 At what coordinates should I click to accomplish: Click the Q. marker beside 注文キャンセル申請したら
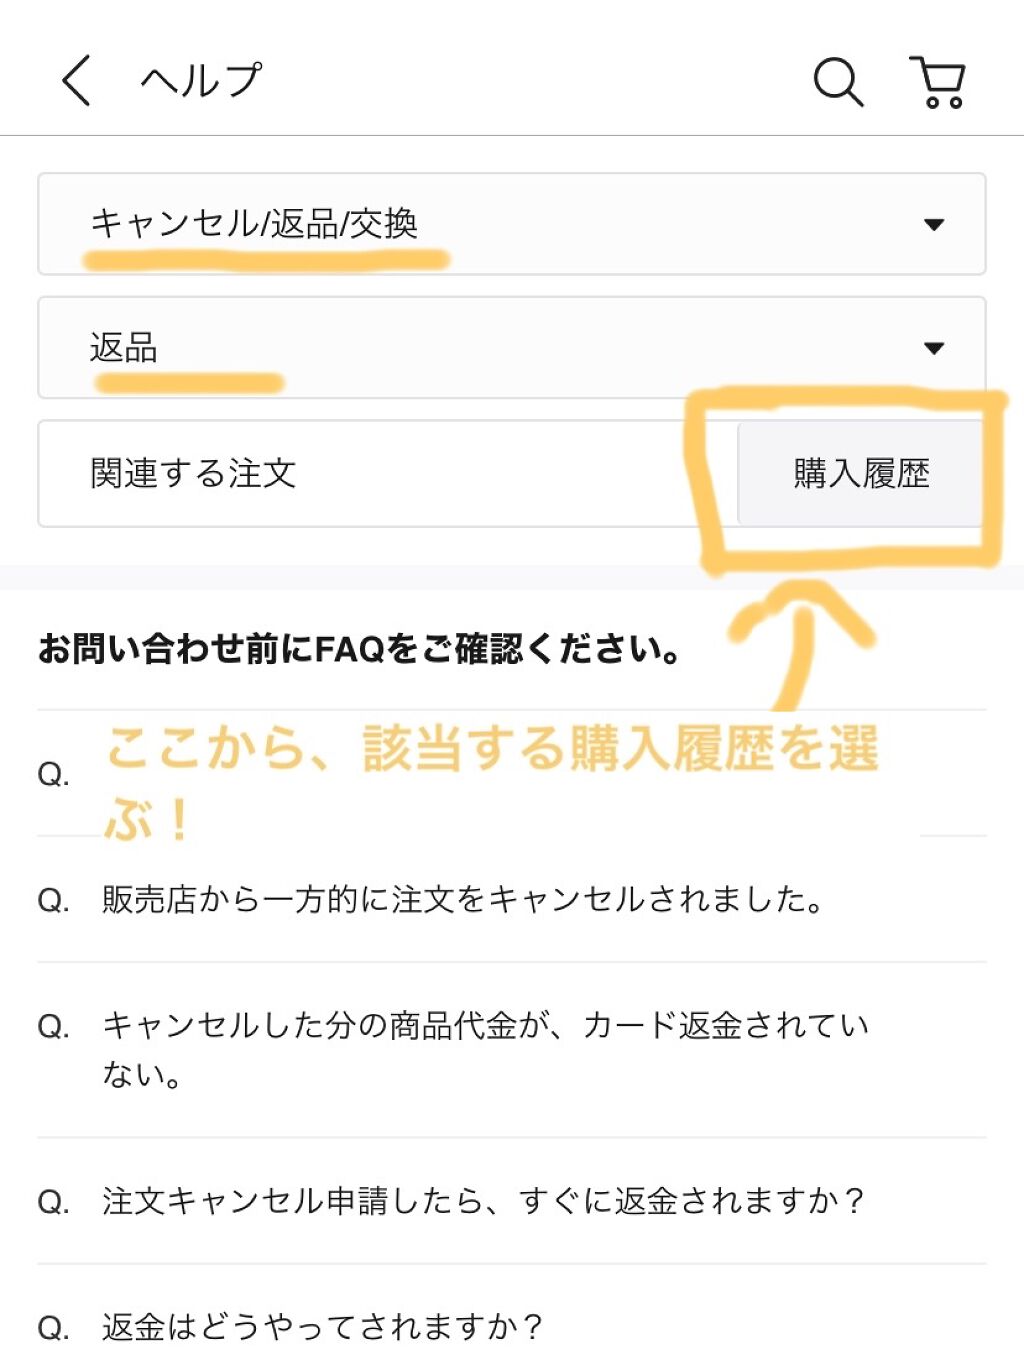click(53, 1201)
